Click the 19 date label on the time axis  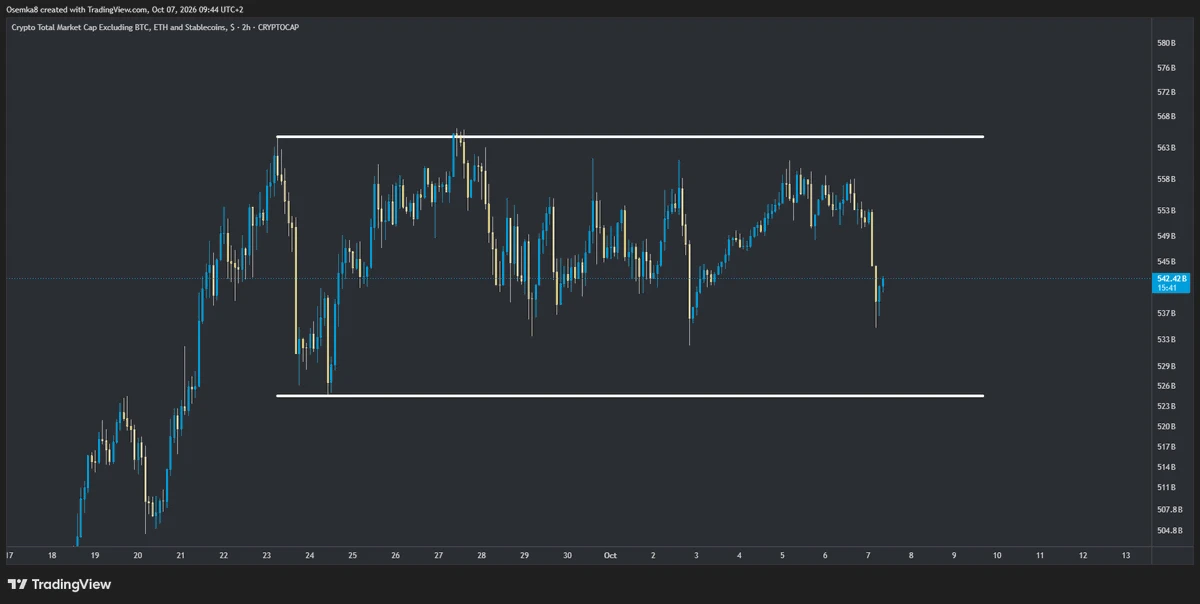pyautogui.click(x=94, y=555)
